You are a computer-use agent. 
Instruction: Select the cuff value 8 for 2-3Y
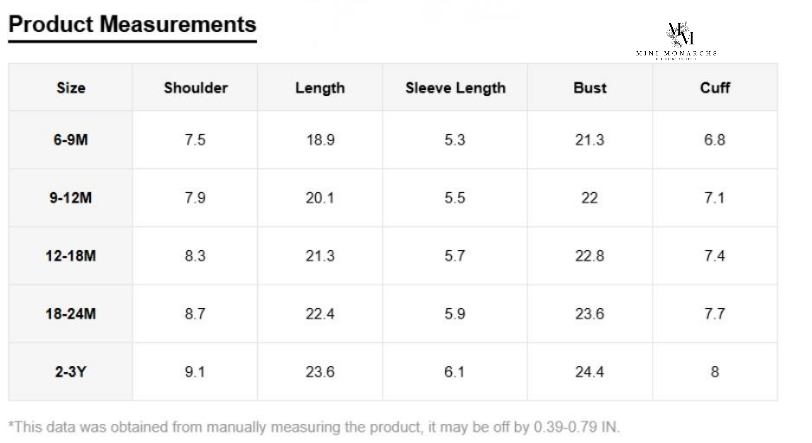click(715, 372)
